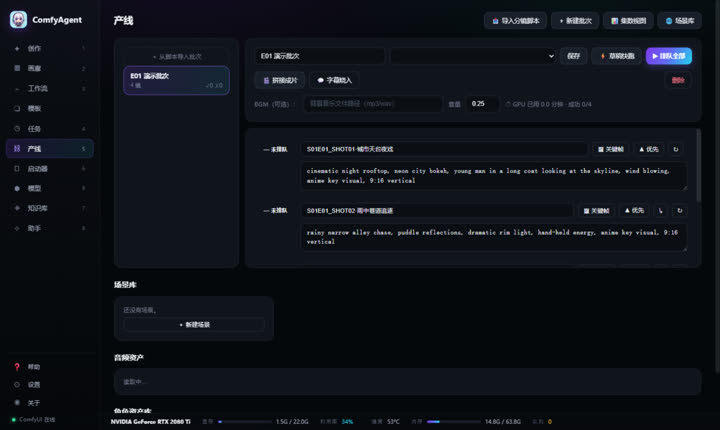Image resolution: width=720 pixels, height=430 pixels.
Task: Click the 新建批次 button
Action: (x=575, y=21)
